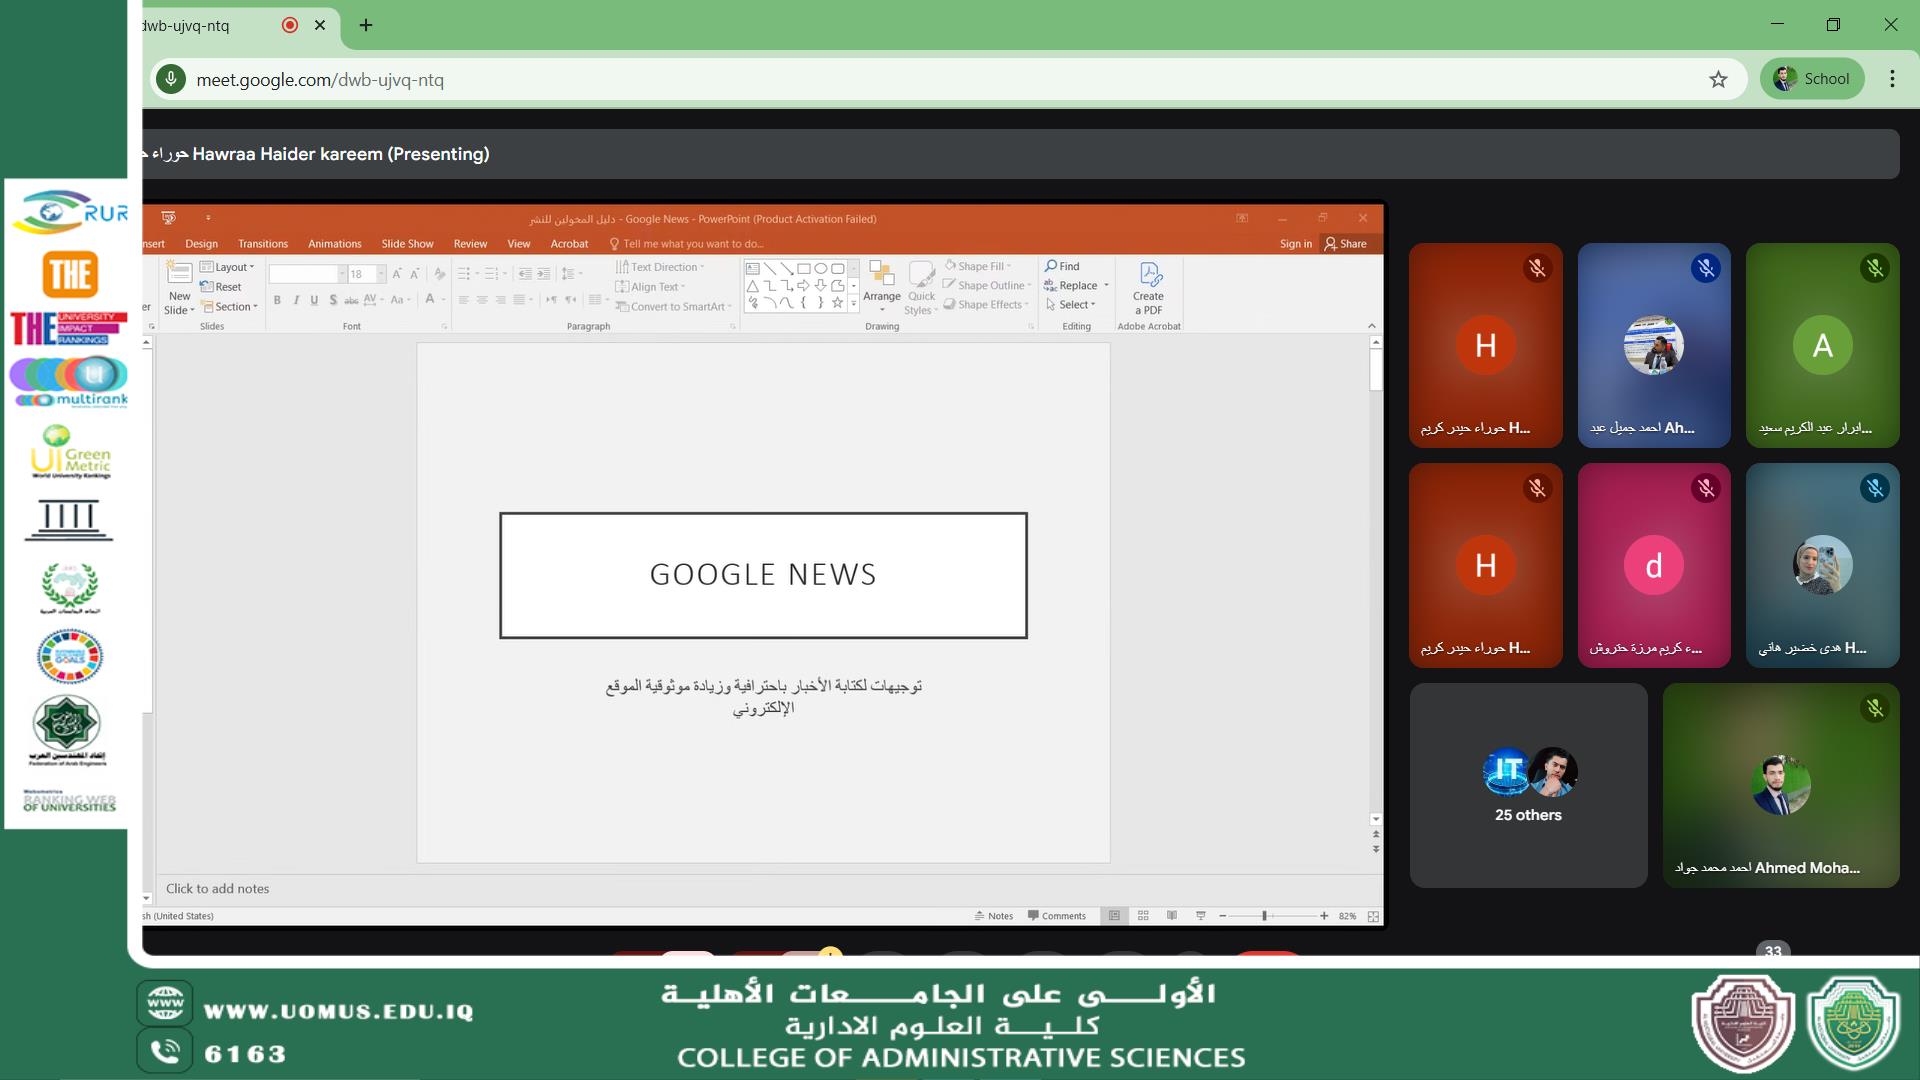Open Chrome's three-dot menu
Image resolution: width=1920 pixels, height=1080 pixels.
(x=1892, y=79)
